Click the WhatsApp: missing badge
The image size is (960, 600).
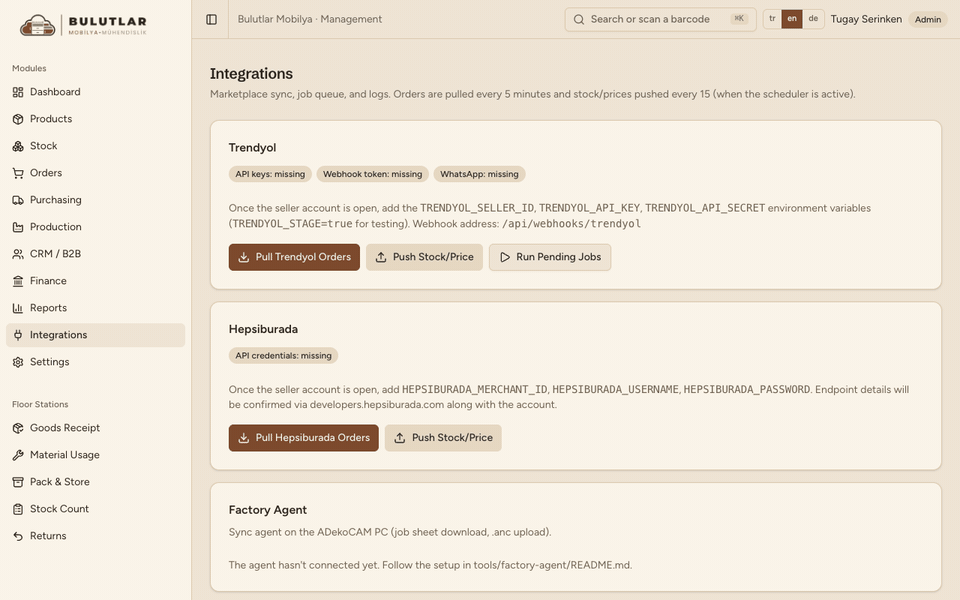point(479,174)
